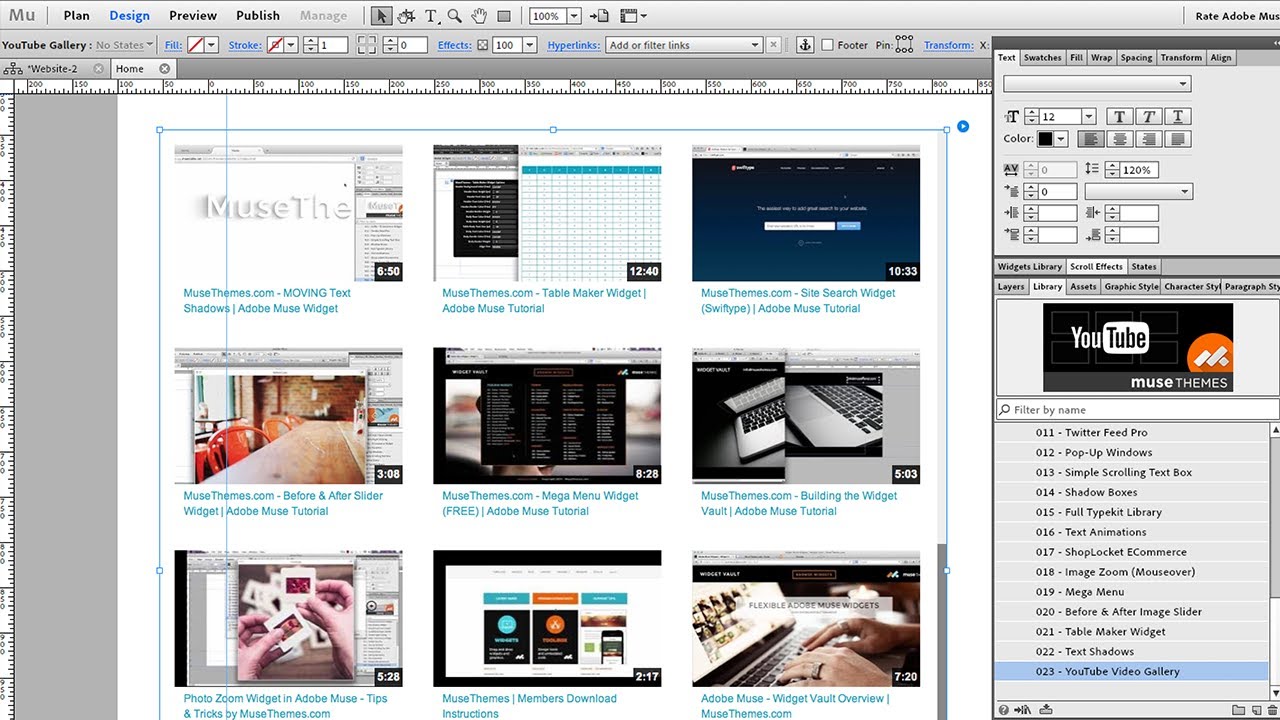This screenshot has height=720, width=1280.
Task: Open the Fill color dropdown
Action: [211, 45]
